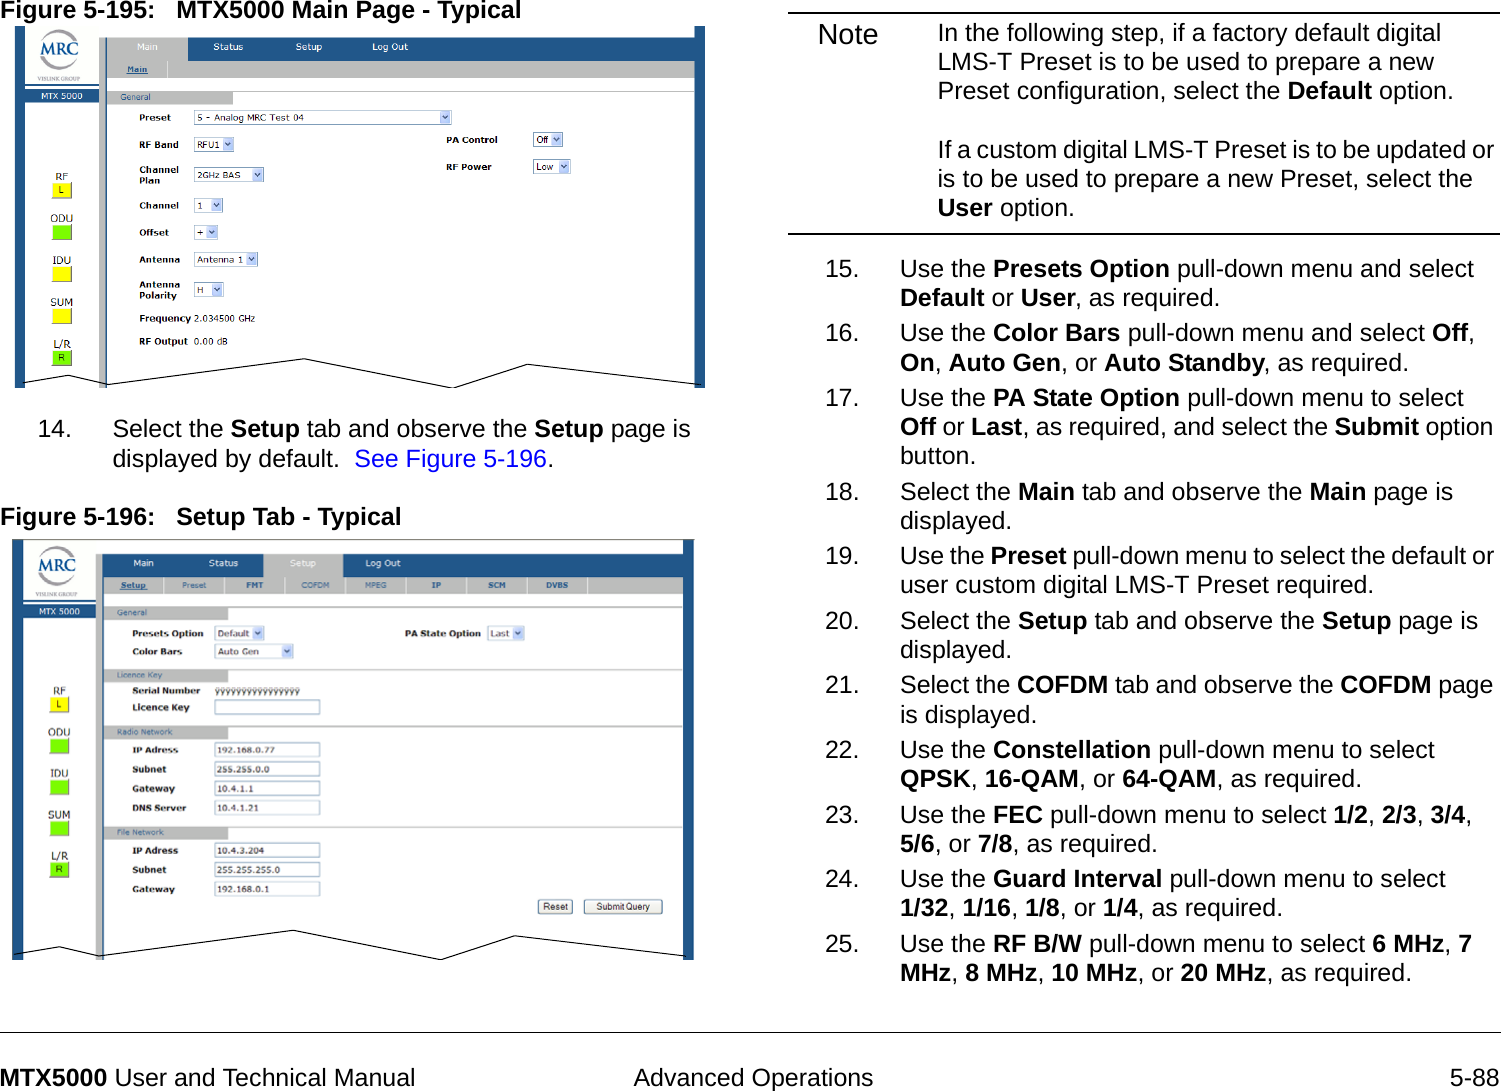Click the Radio Network Gateway field 10.4.1.1

pyautogui.click(x=267, y=788)
